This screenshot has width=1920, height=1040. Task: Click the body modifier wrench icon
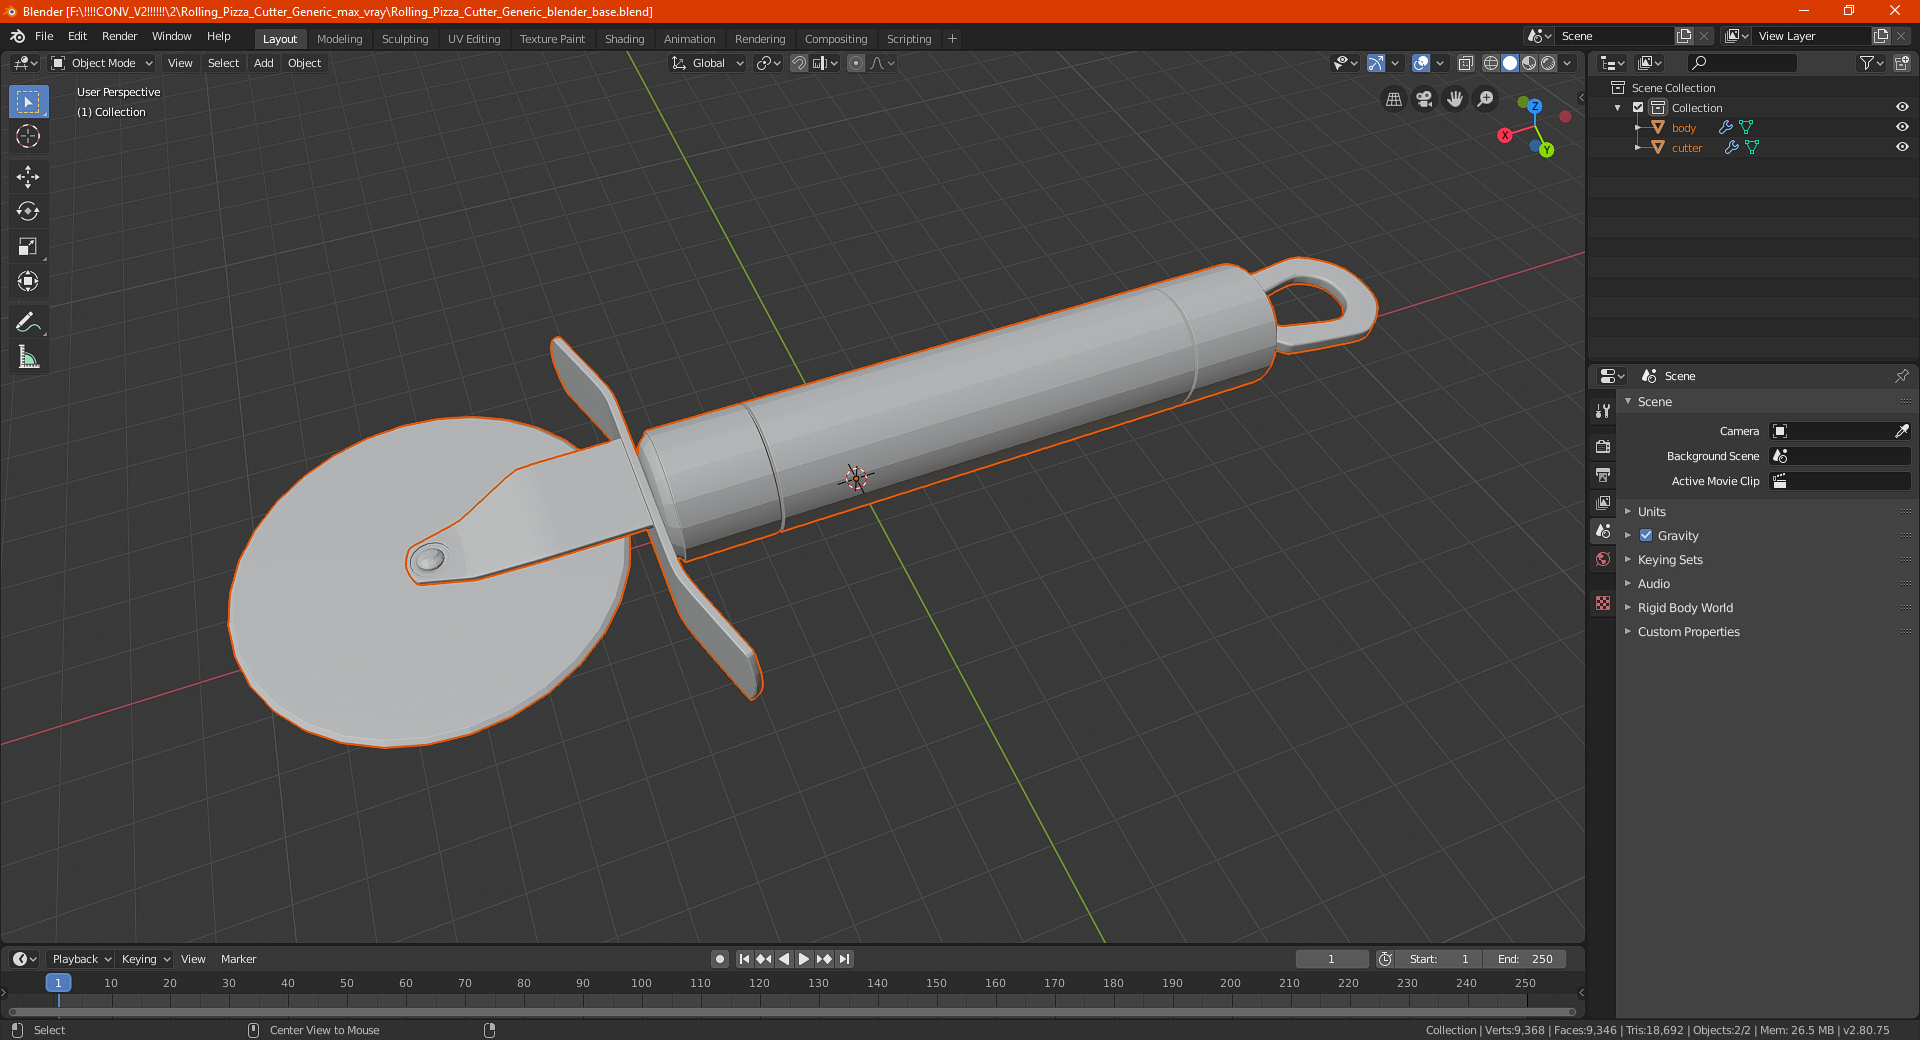[1725, 127]
